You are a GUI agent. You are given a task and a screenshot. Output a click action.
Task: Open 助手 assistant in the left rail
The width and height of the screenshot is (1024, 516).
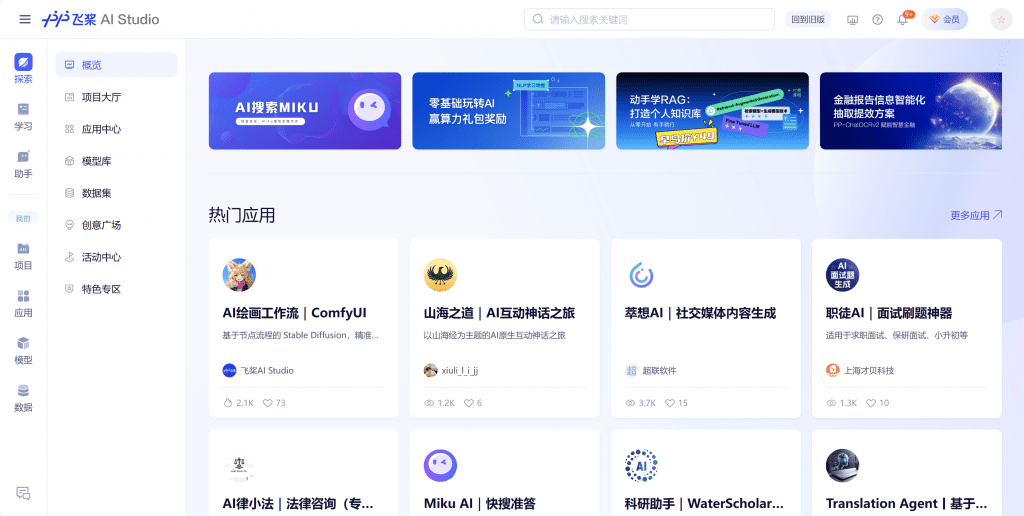(23, 164)
